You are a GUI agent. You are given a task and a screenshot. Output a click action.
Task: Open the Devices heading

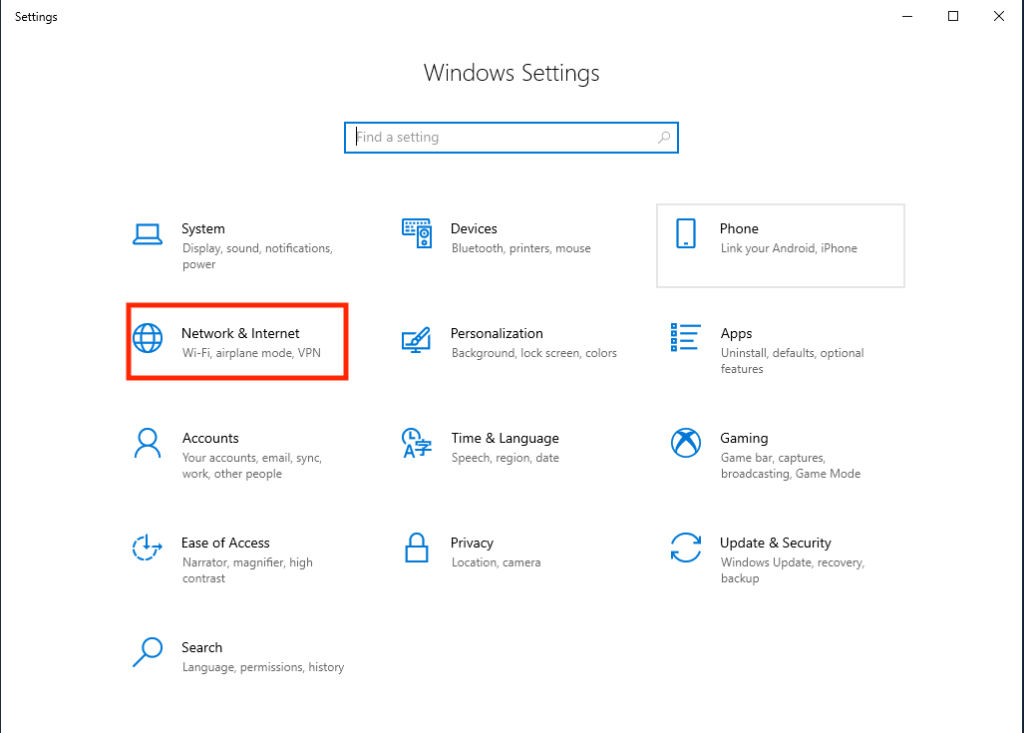(x=473, y=229)
